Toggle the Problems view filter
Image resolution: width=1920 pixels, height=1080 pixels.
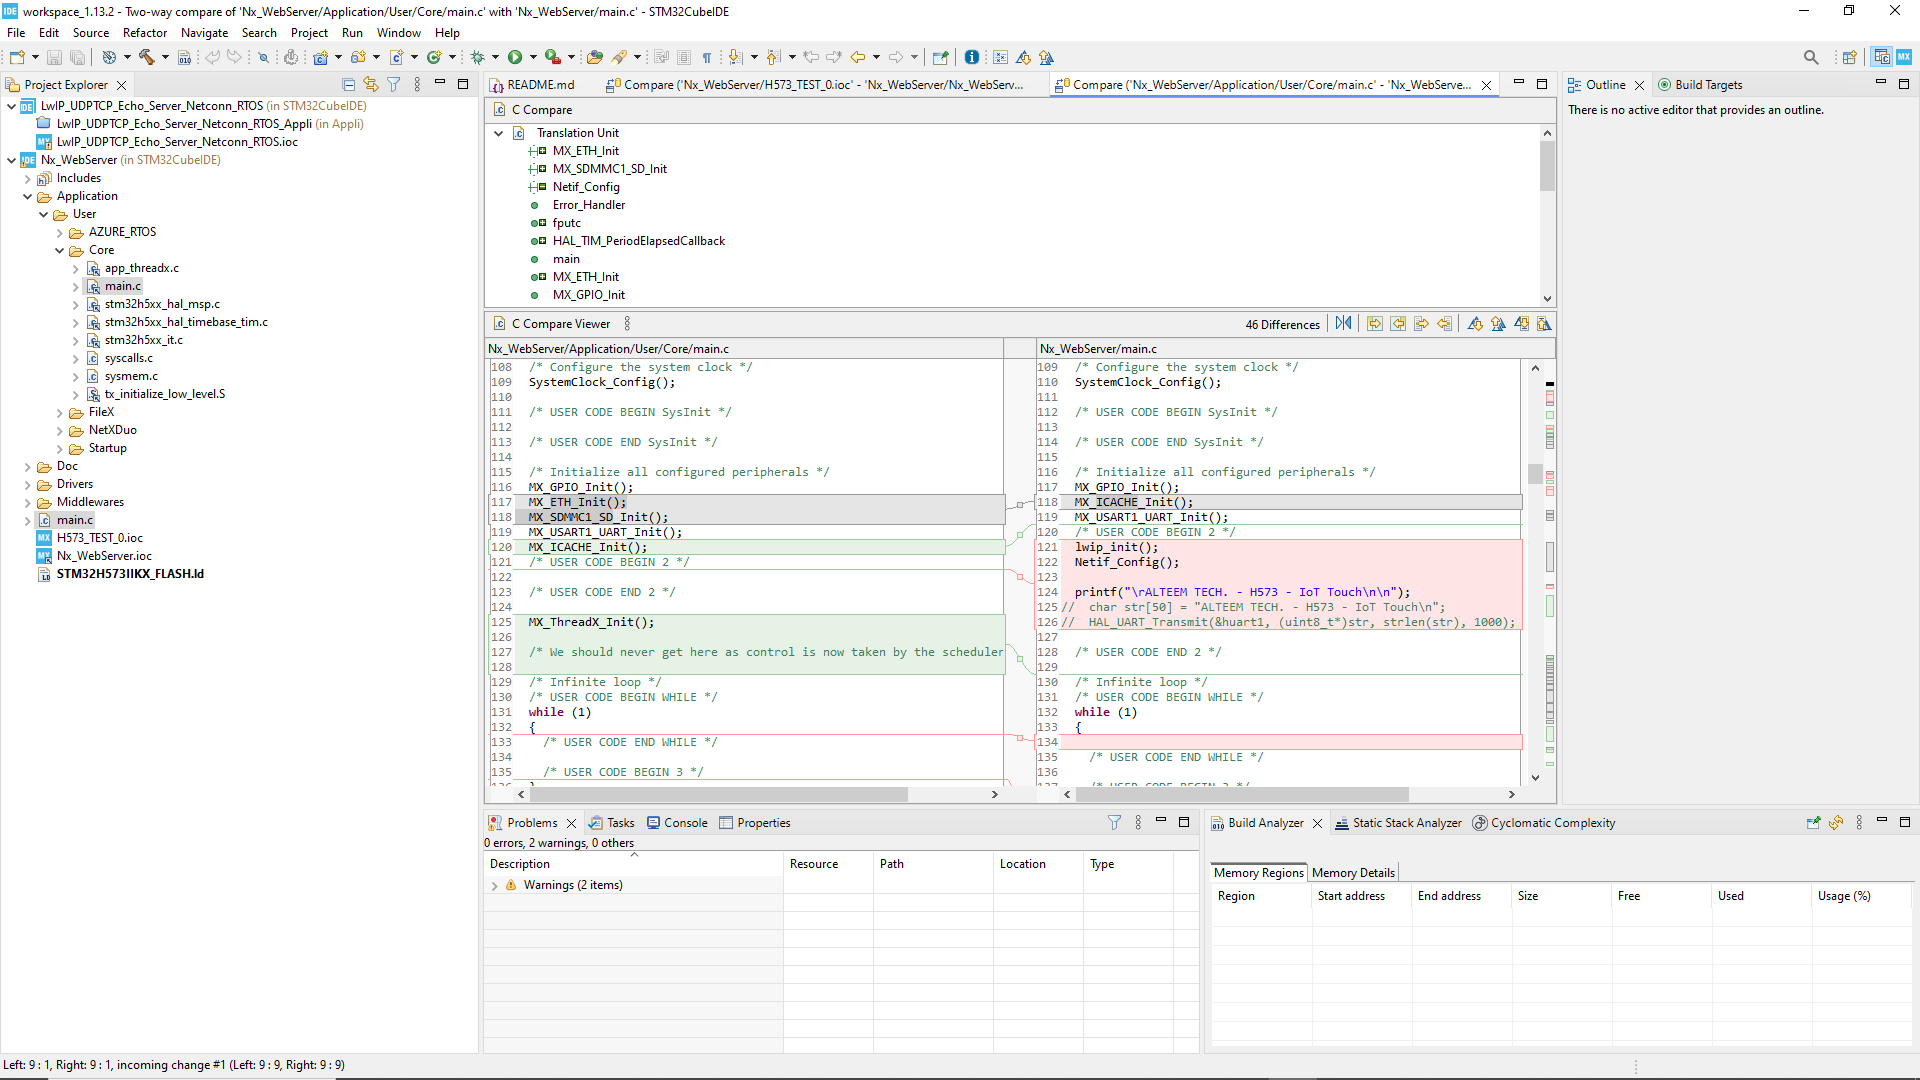[1114, 822]
